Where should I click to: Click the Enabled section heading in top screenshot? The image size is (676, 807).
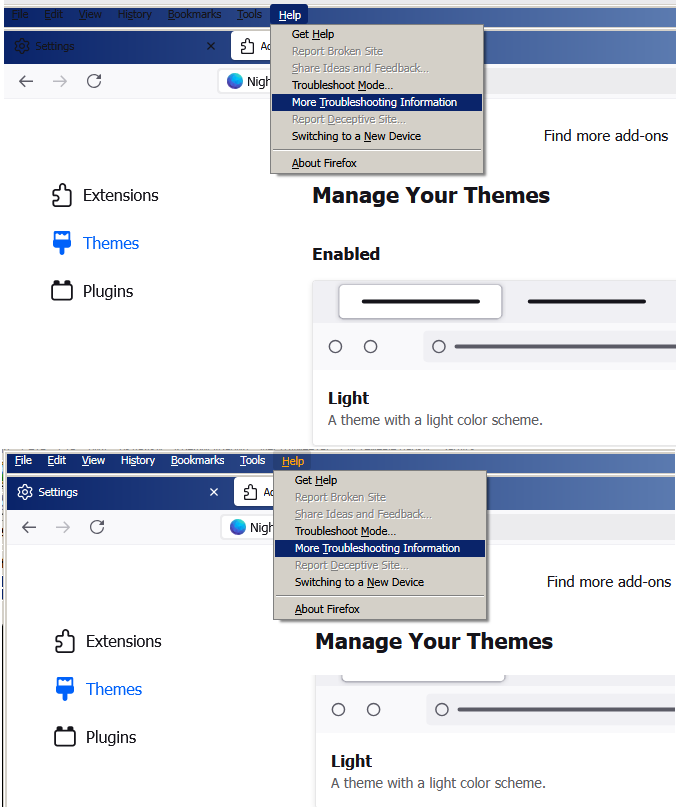point(346,254)
